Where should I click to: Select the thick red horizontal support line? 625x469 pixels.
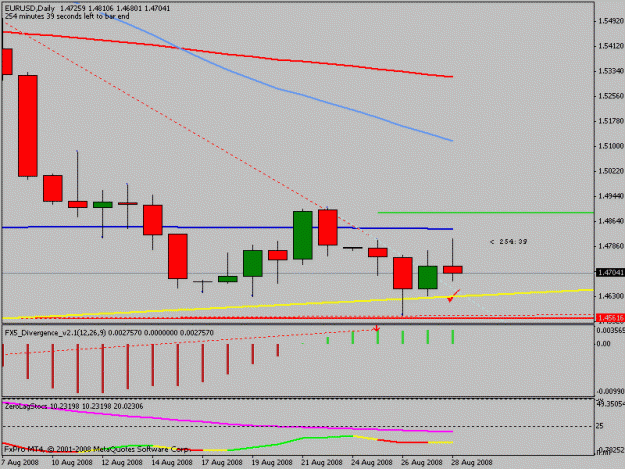[x=299, y=318]
